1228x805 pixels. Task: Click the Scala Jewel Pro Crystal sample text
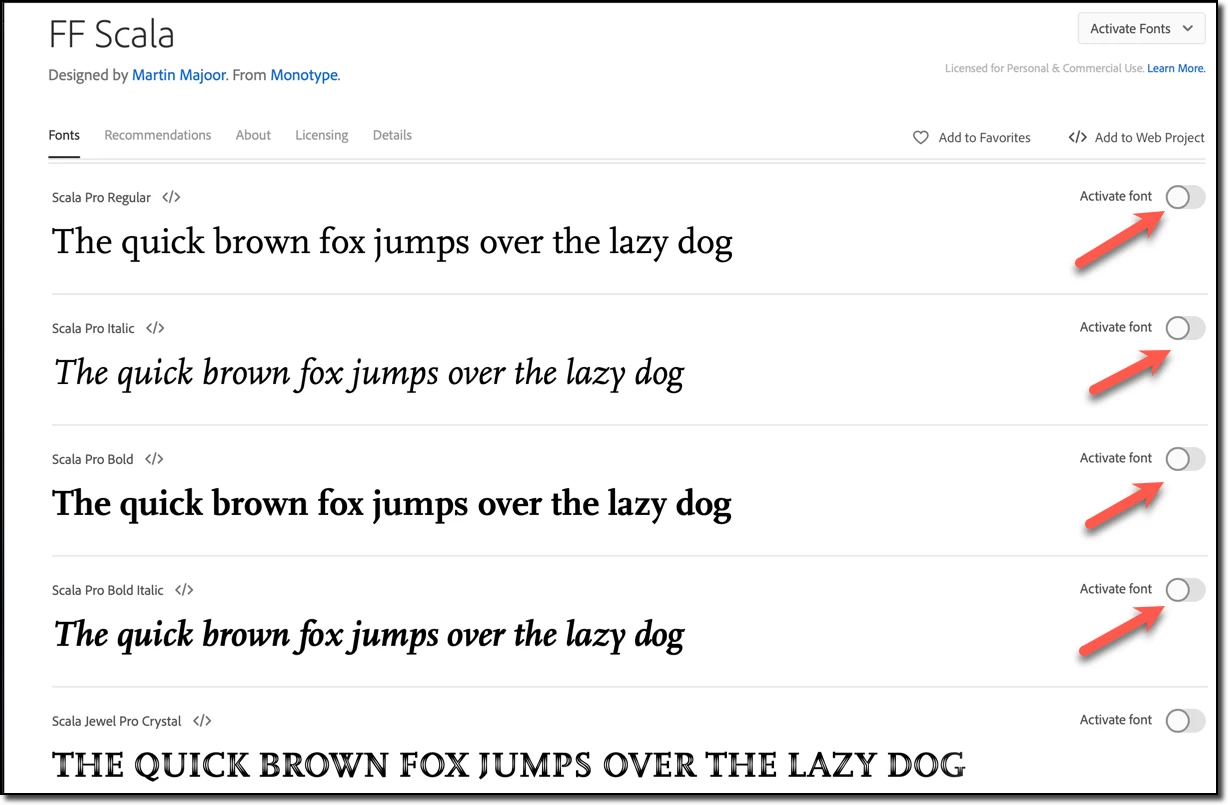(508, 765)
